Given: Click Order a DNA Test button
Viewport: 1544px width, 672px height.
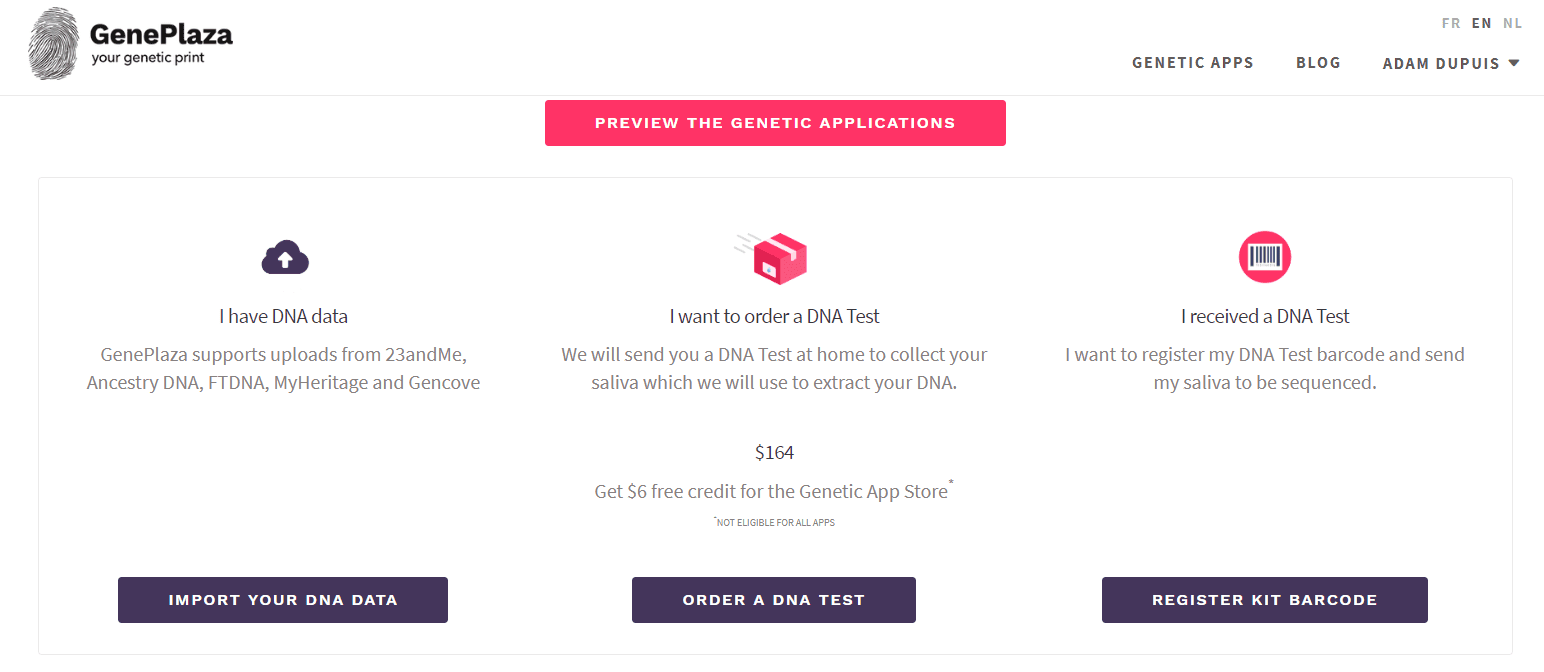Looking at the screenshot, I should tap(774, 600).
